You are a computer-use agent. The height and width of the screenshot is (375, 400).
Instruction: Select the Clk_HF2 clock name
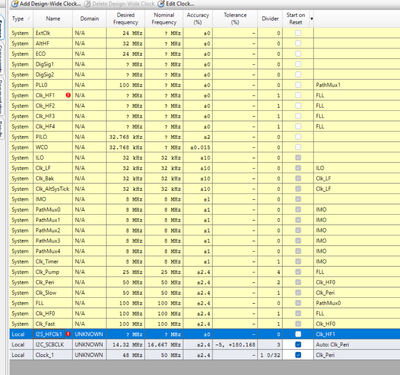45,106
